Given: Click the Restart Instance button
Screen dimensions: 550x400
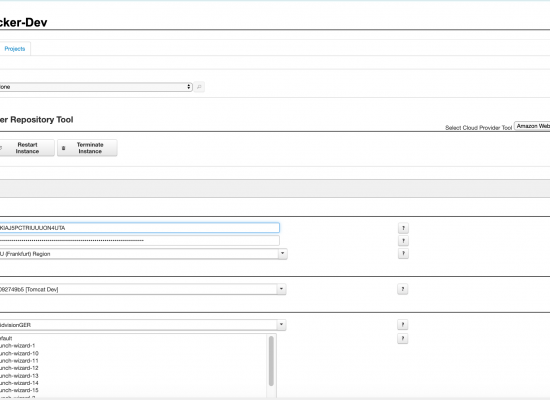Looking at the screenshot, I should pos(27,148).
